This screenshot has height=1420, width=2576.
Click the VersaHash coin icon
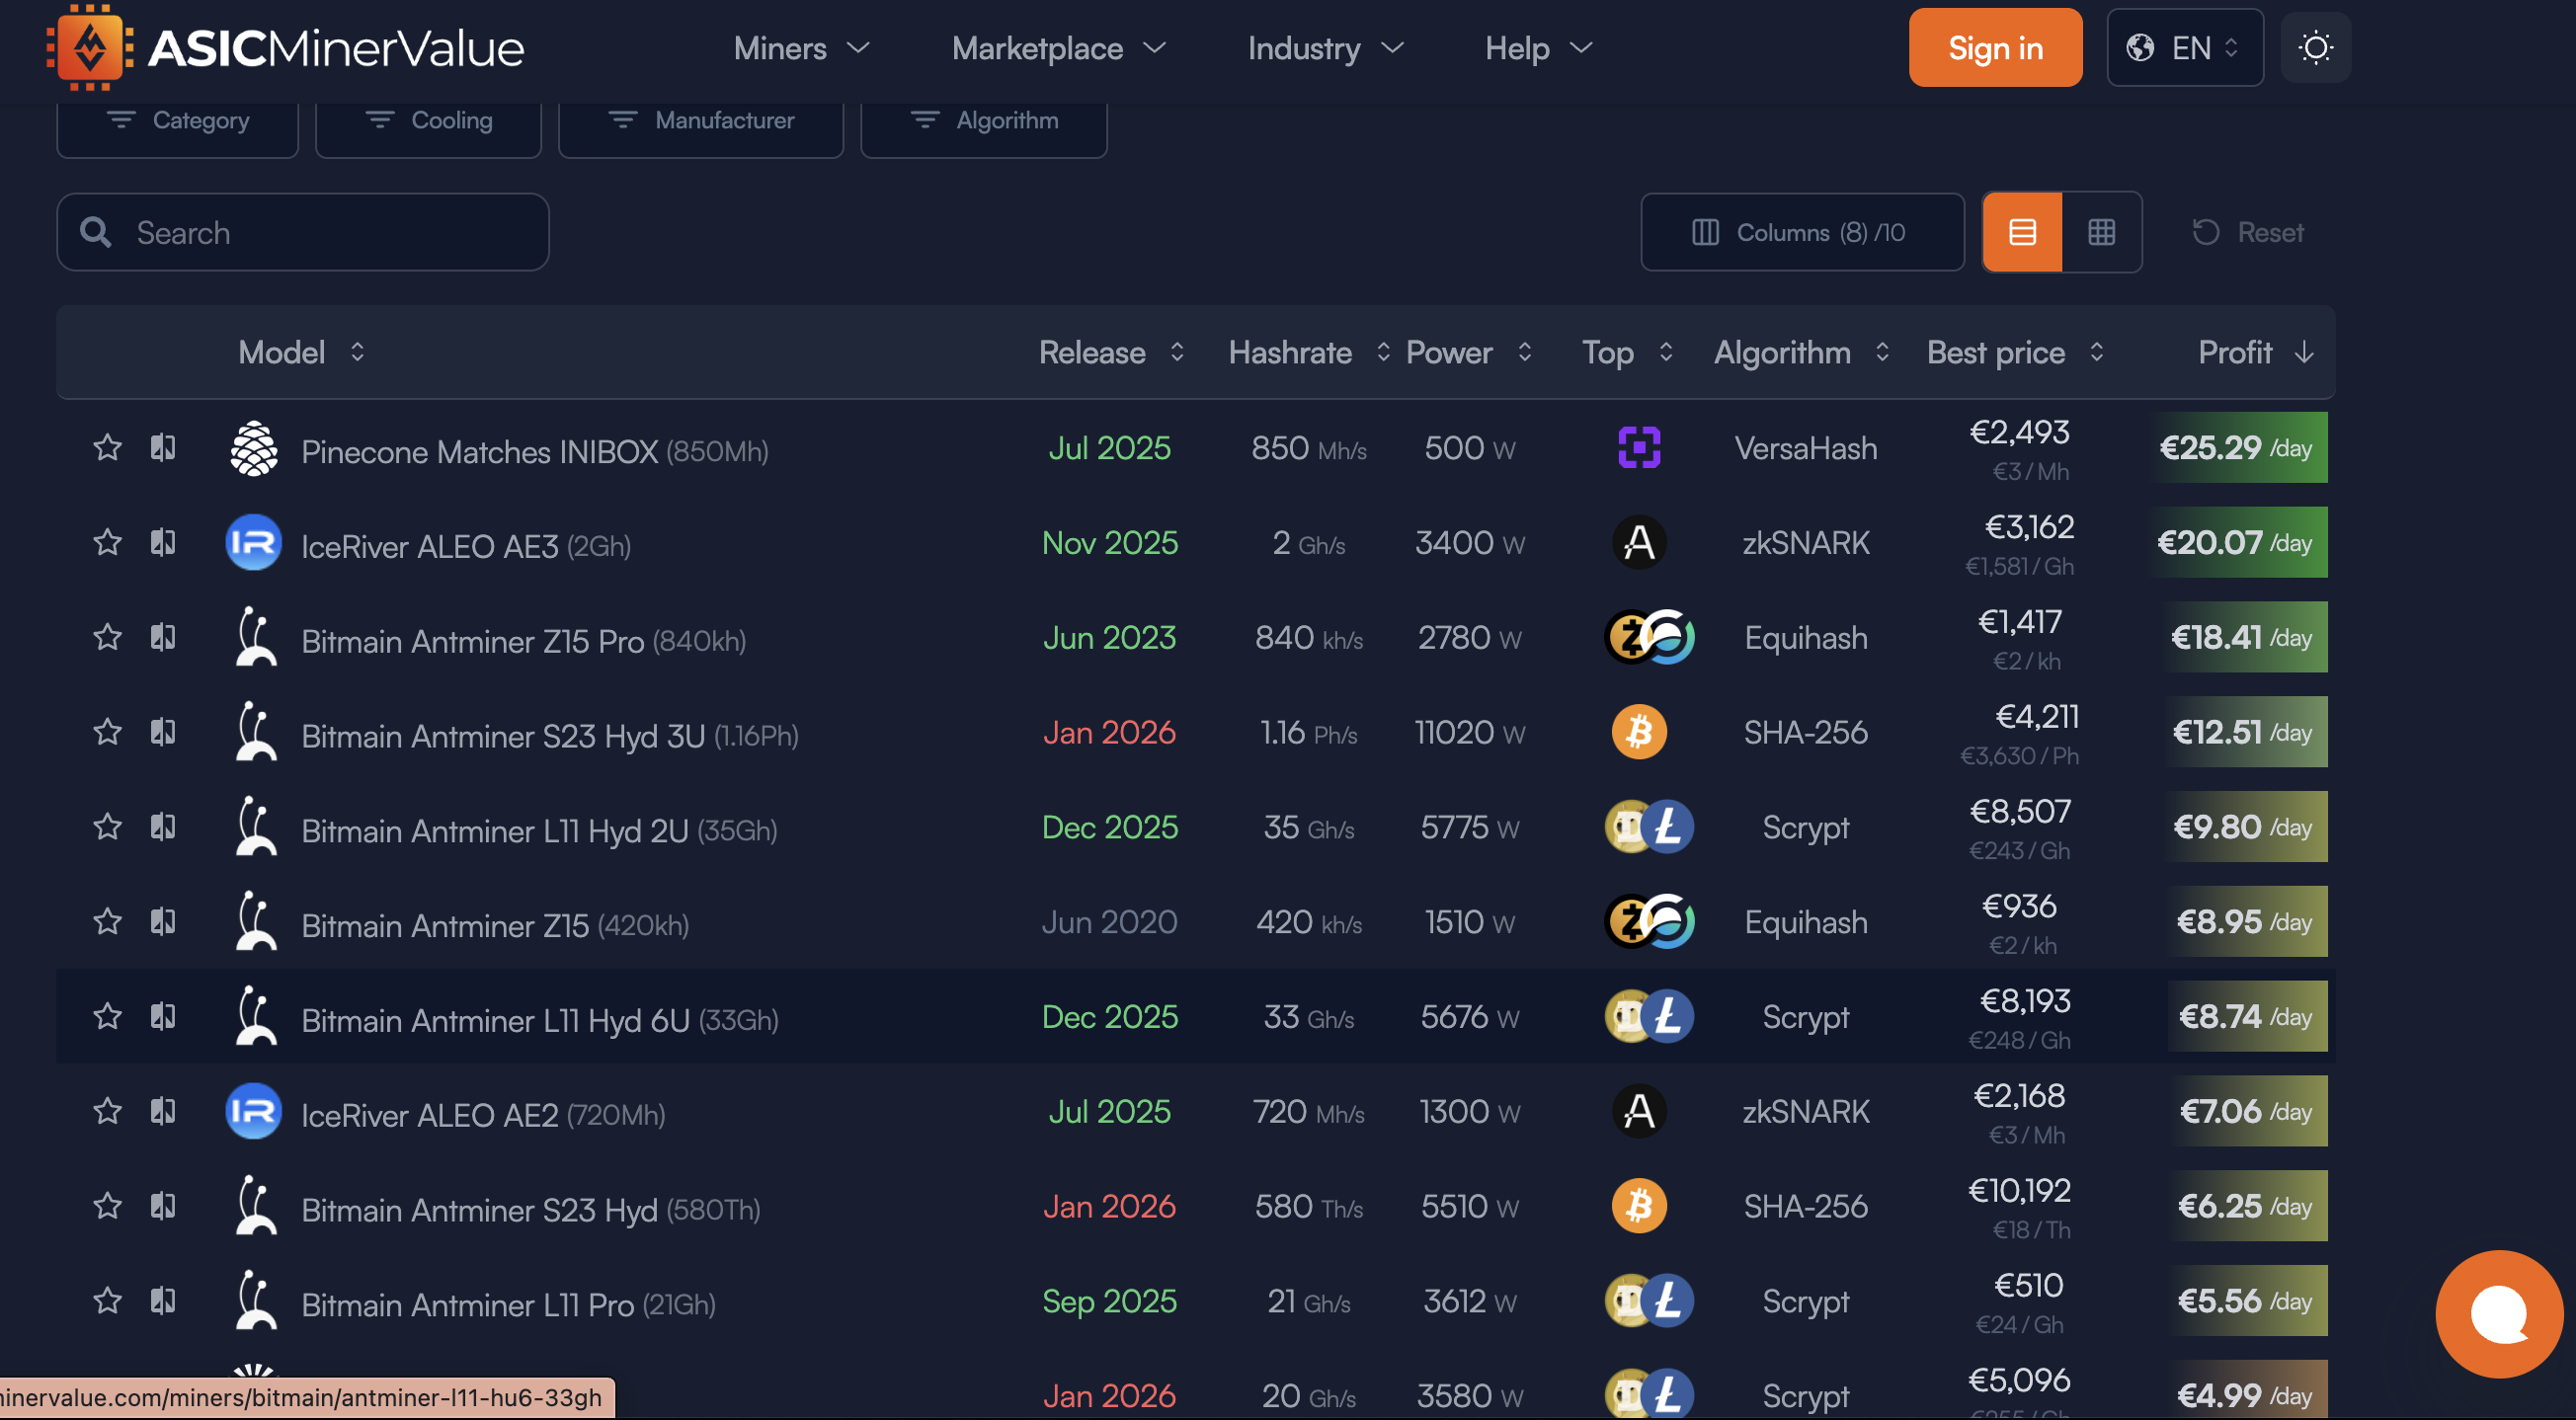point(1639,447)
